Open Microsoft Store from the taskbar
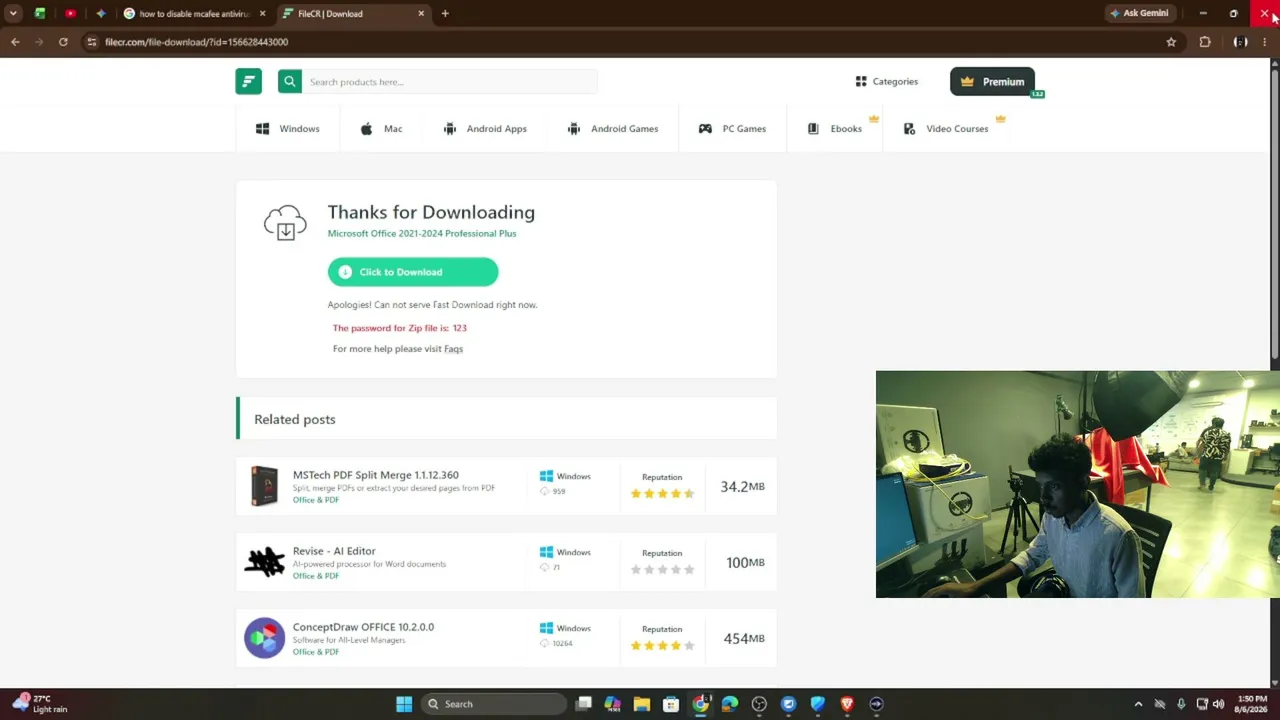Screen dimensions: 1280x720 [671, 704]
